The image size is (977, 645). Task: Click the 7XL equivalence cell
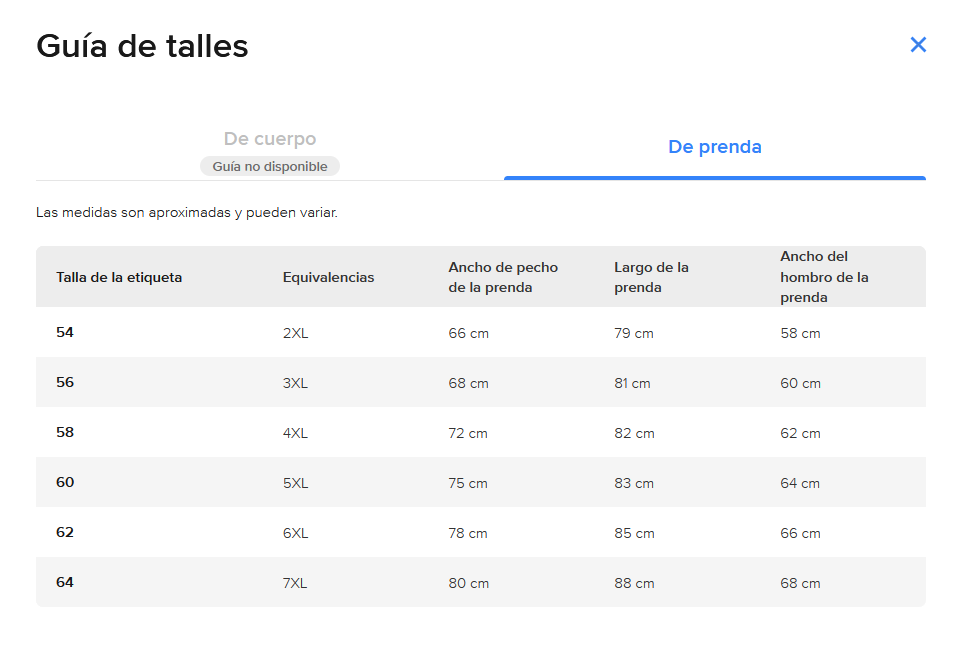(295, 583)
